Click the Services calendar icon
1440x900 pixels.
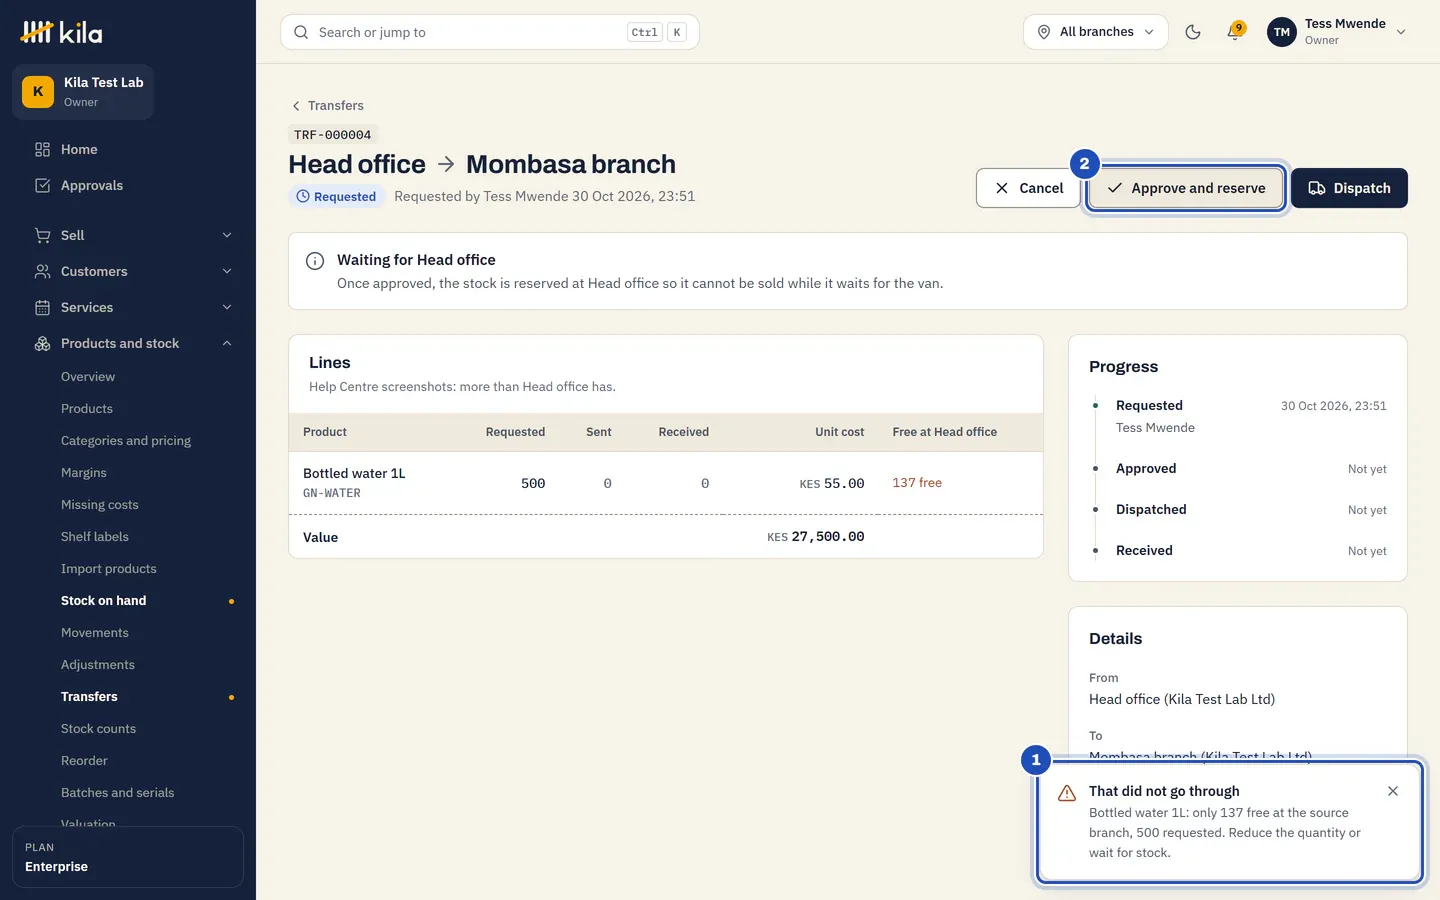[42, 307]
